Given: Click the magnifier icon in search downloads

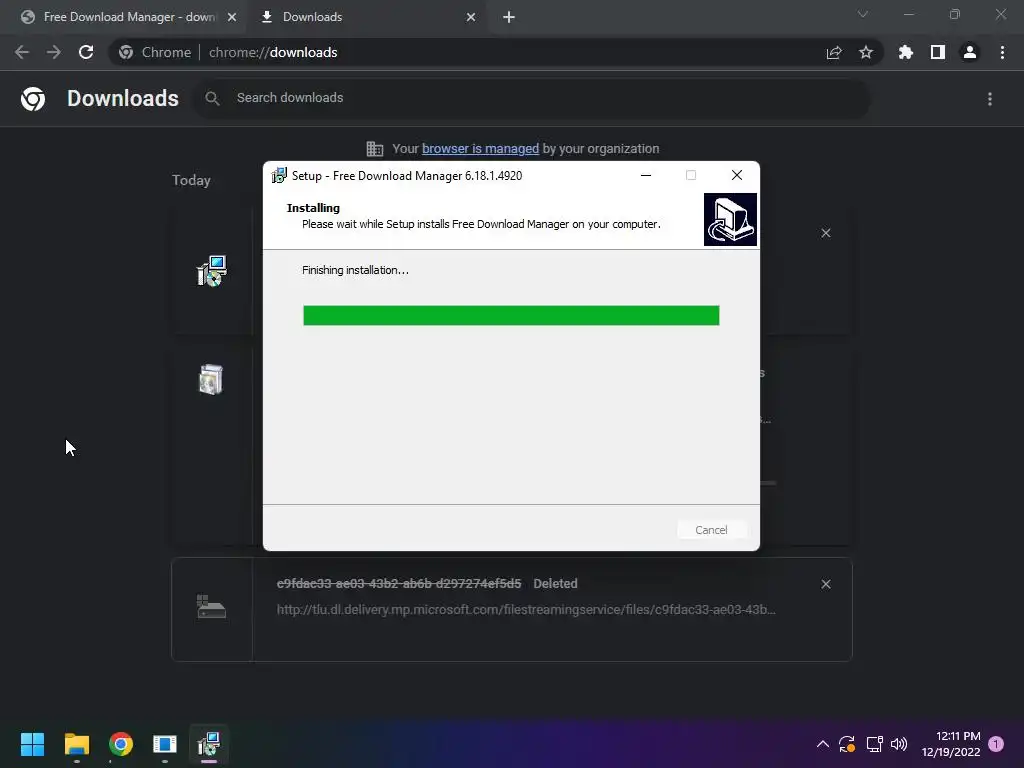Looking at the screenshot, I should click(212, 99).
